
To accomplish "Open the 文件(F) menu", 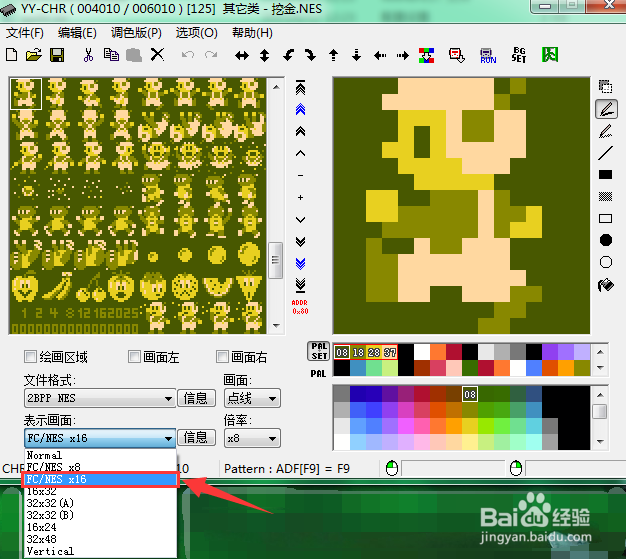I will tap(25, 33).
